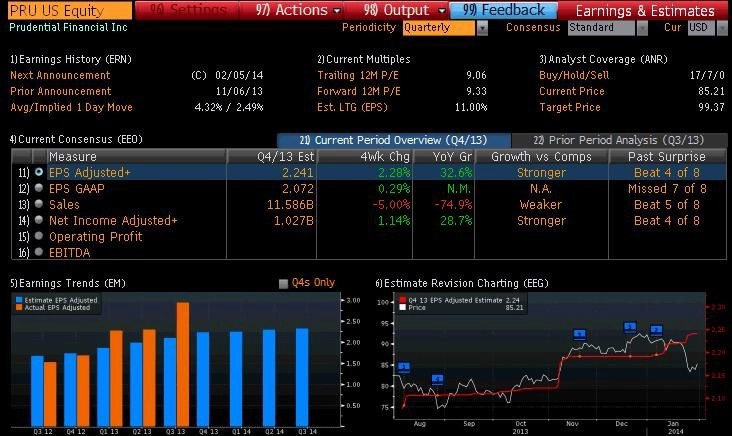Click the first August event marker icon

pyautogui.click(x=404, y=367)
